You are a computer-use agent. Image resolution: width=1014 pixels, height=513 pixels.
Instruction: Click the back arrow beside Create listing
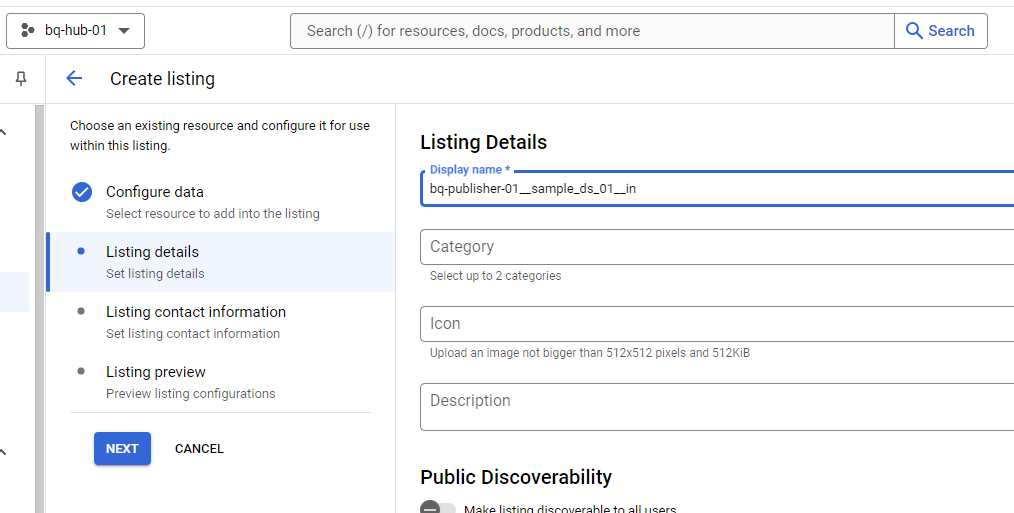tap(74, 79)
